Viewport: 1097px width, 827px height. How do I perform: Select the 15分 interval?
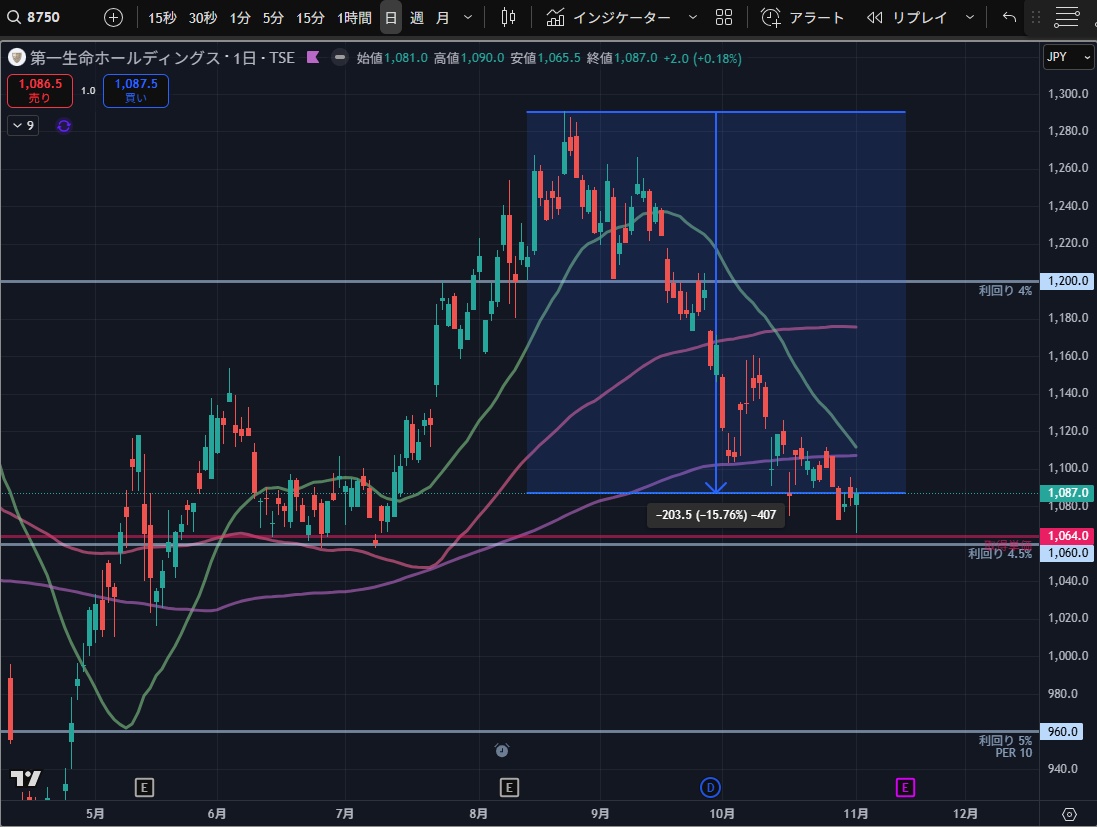(310, 17)
